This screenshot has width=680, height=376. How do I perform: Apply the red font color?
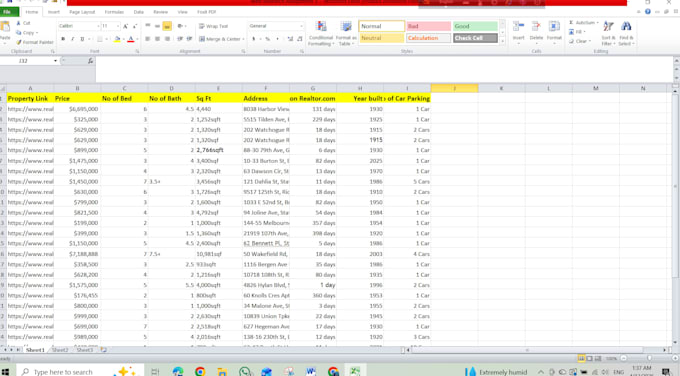pyautogui.click(x=131, y=39)
